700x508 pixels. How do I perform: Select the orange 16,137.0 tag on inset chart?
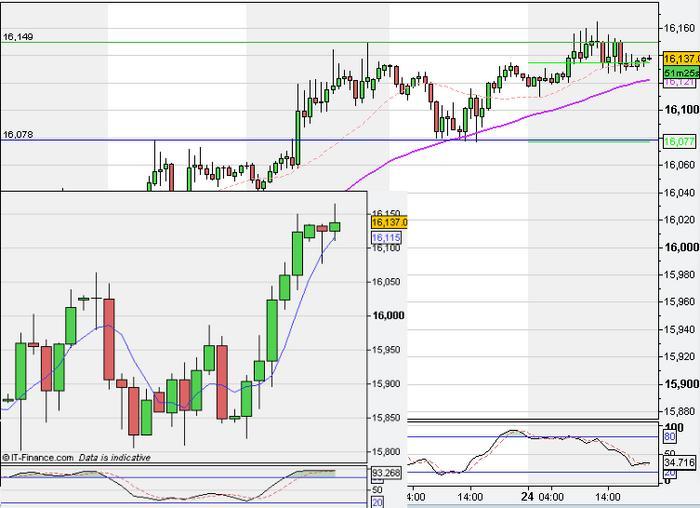click(x=389, y=222)
